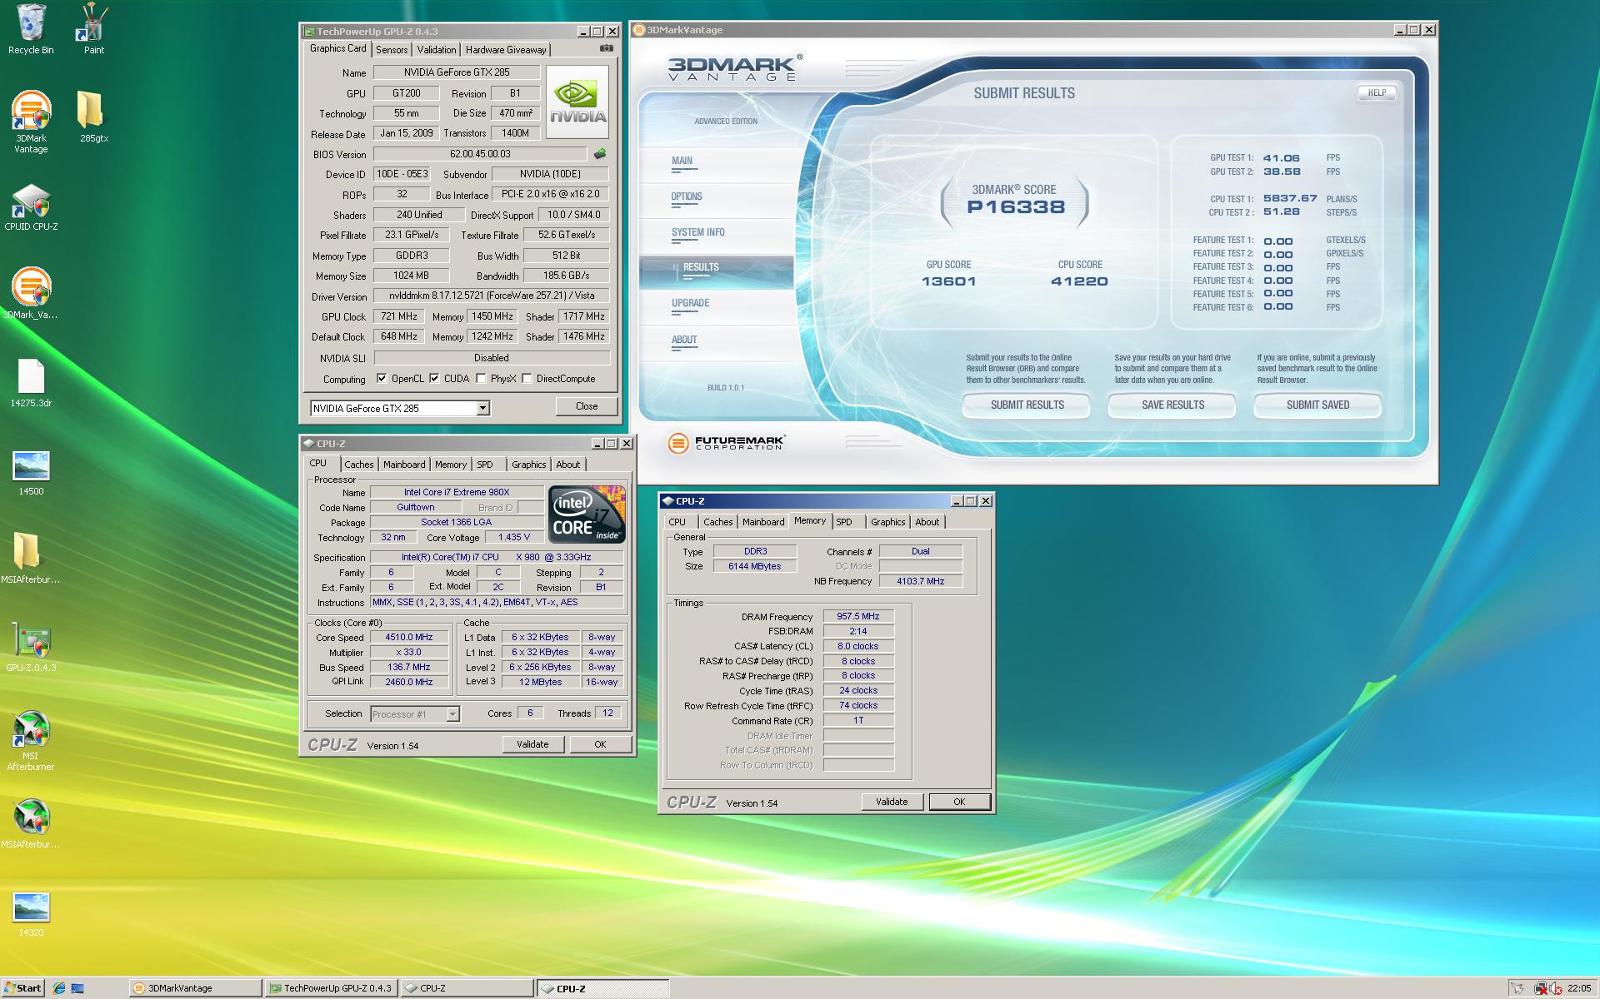Open ABOUT in 3DMark Vantage sidebar
Image resolution: width=1600 pixels, height=999 pixels.
(x=685, y=340)
